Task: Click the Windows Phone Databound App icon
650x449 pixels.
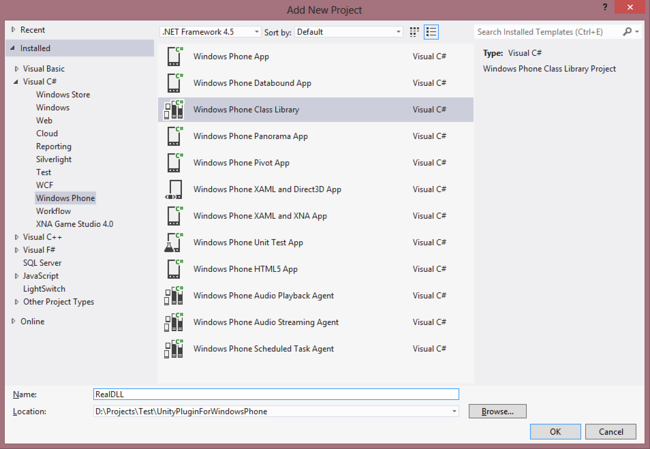Action: click(174, 83)
